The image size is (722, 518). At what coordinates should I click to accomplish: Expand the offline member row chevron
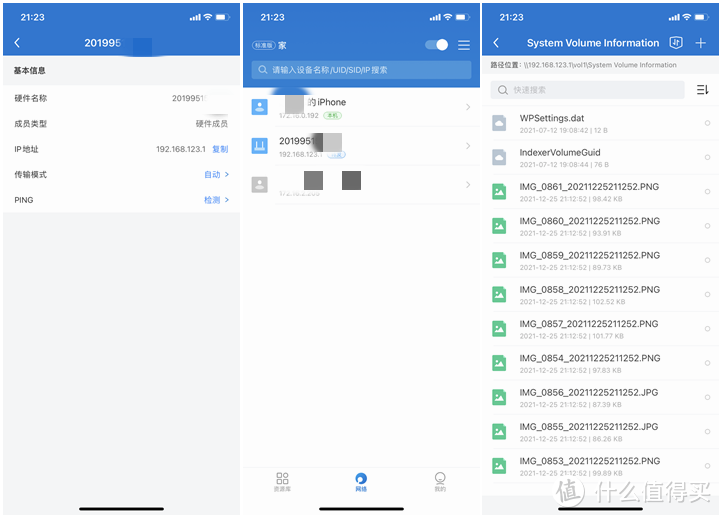point(468,185)
